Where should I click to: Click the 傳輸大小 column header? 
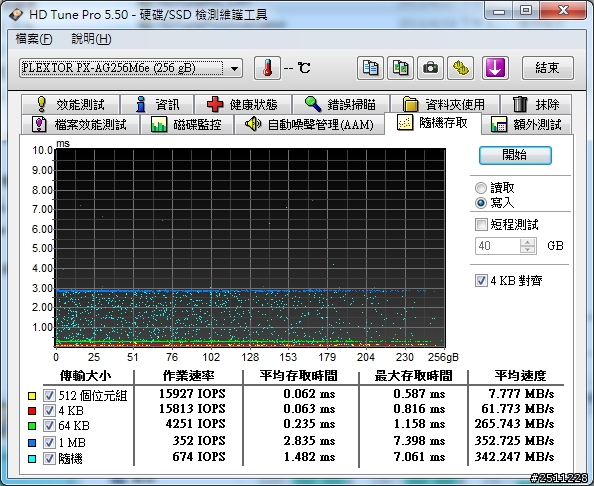tap(85, 376)
